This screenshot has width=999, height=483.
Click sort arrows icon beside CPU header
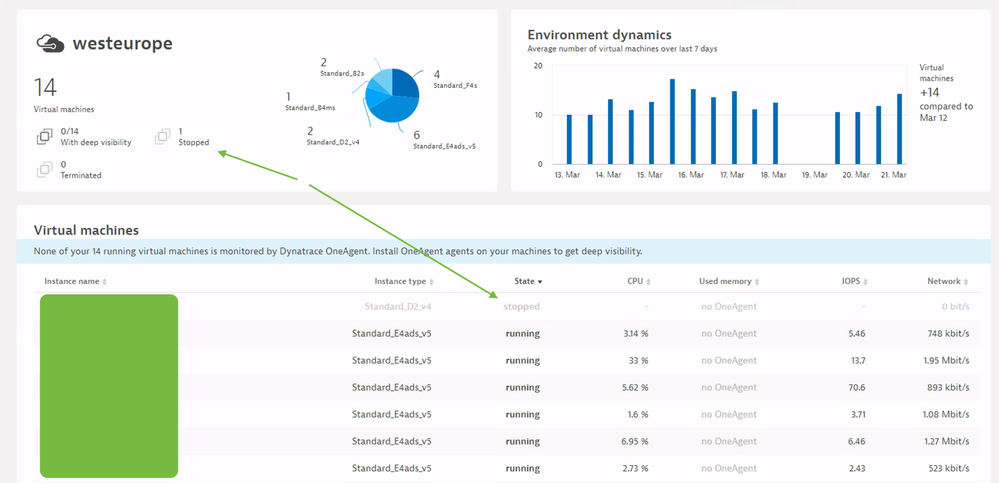[648, 282]
